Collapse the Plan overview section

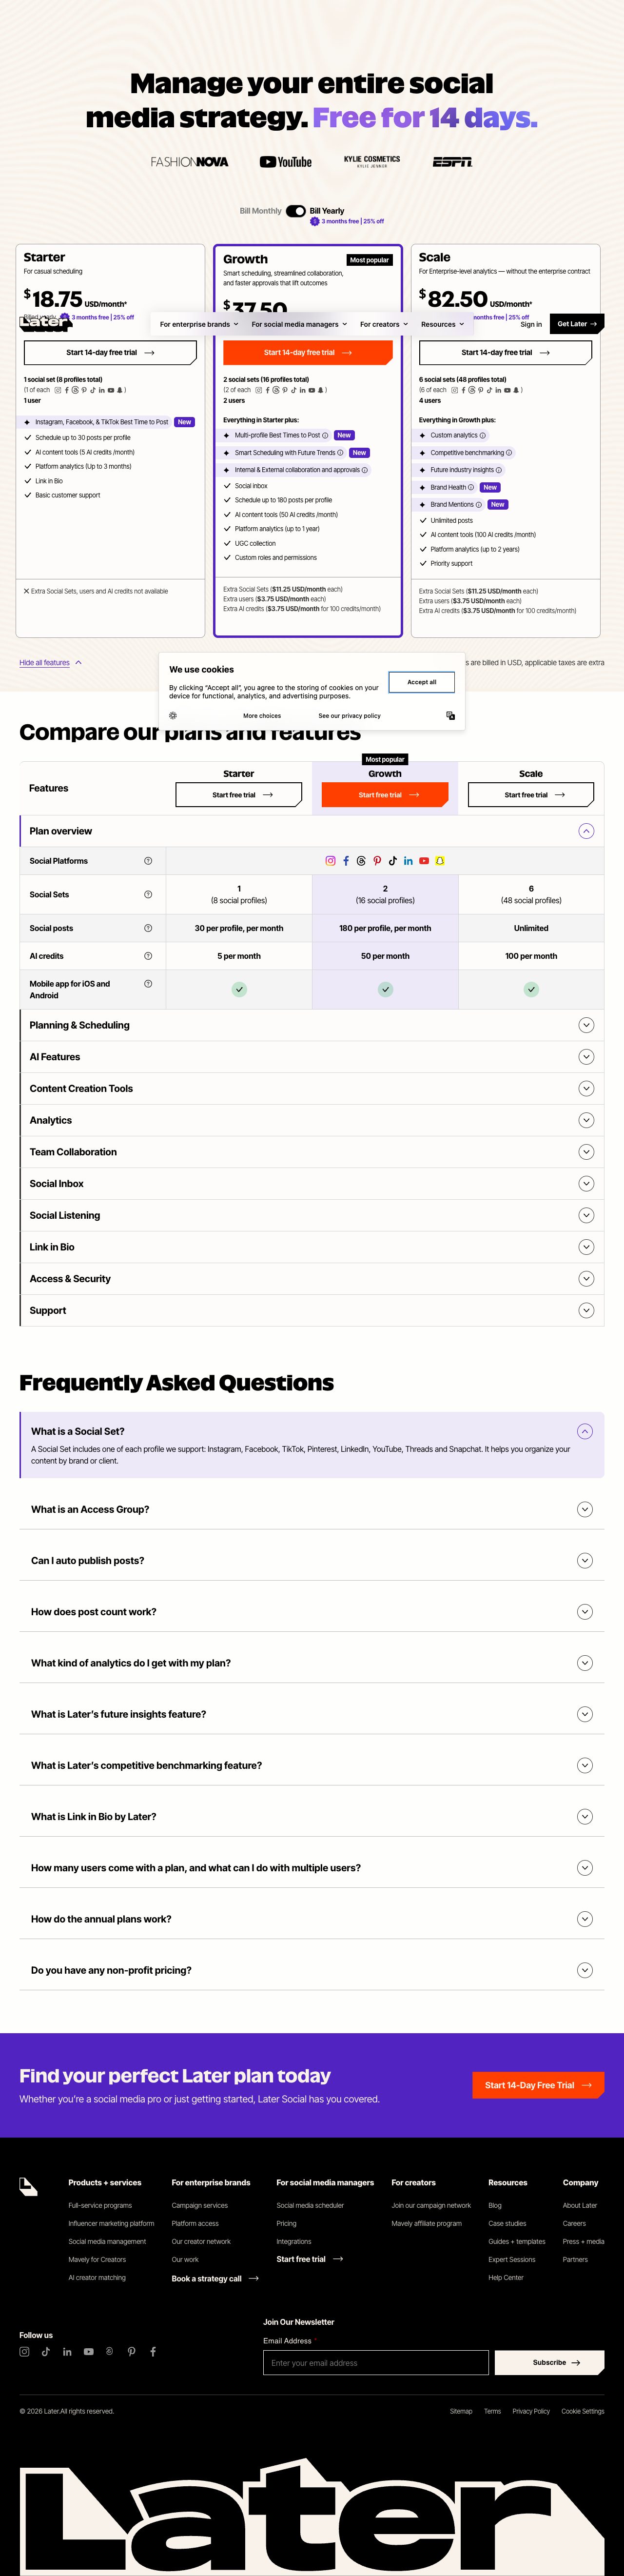[x=586, y=831]
